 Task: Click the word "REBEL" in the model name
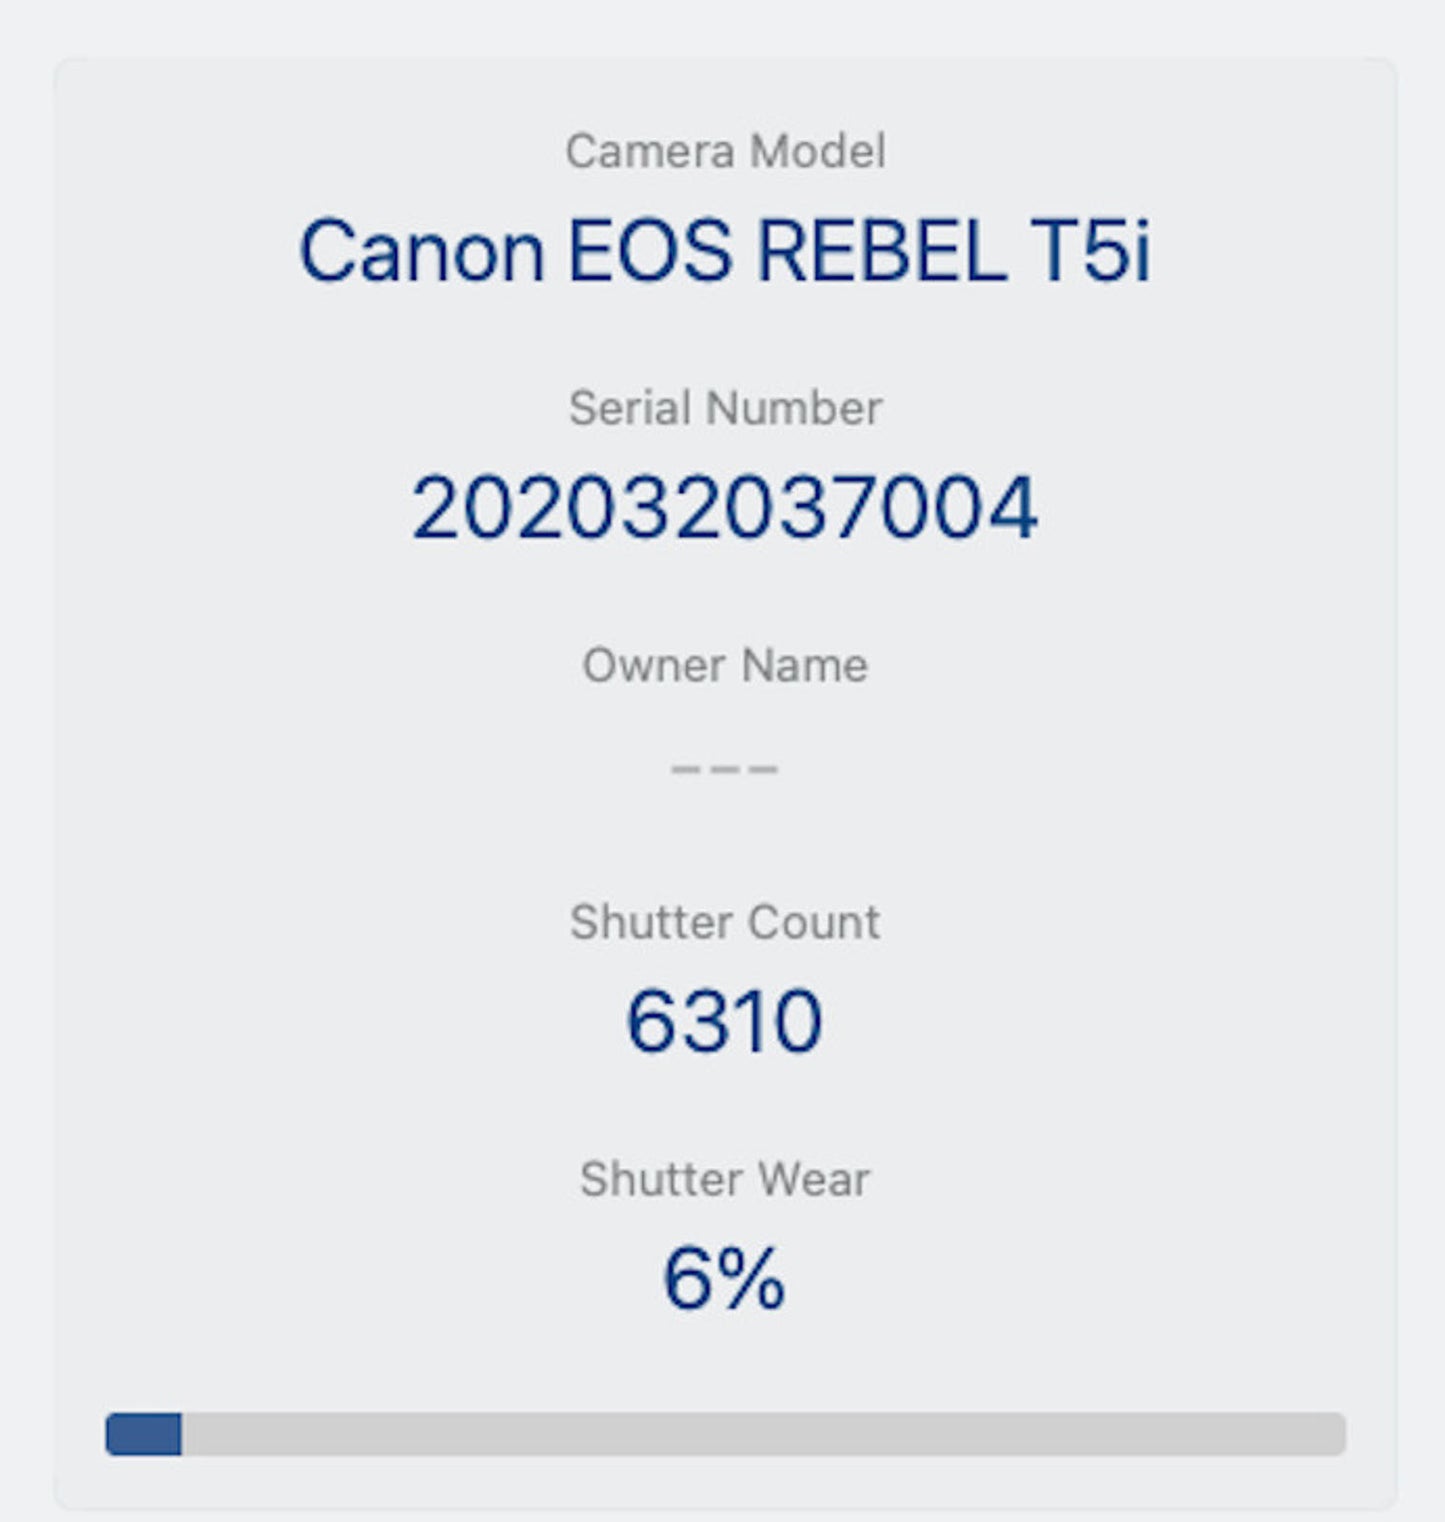pyautogui.click(x=881, y=251)
